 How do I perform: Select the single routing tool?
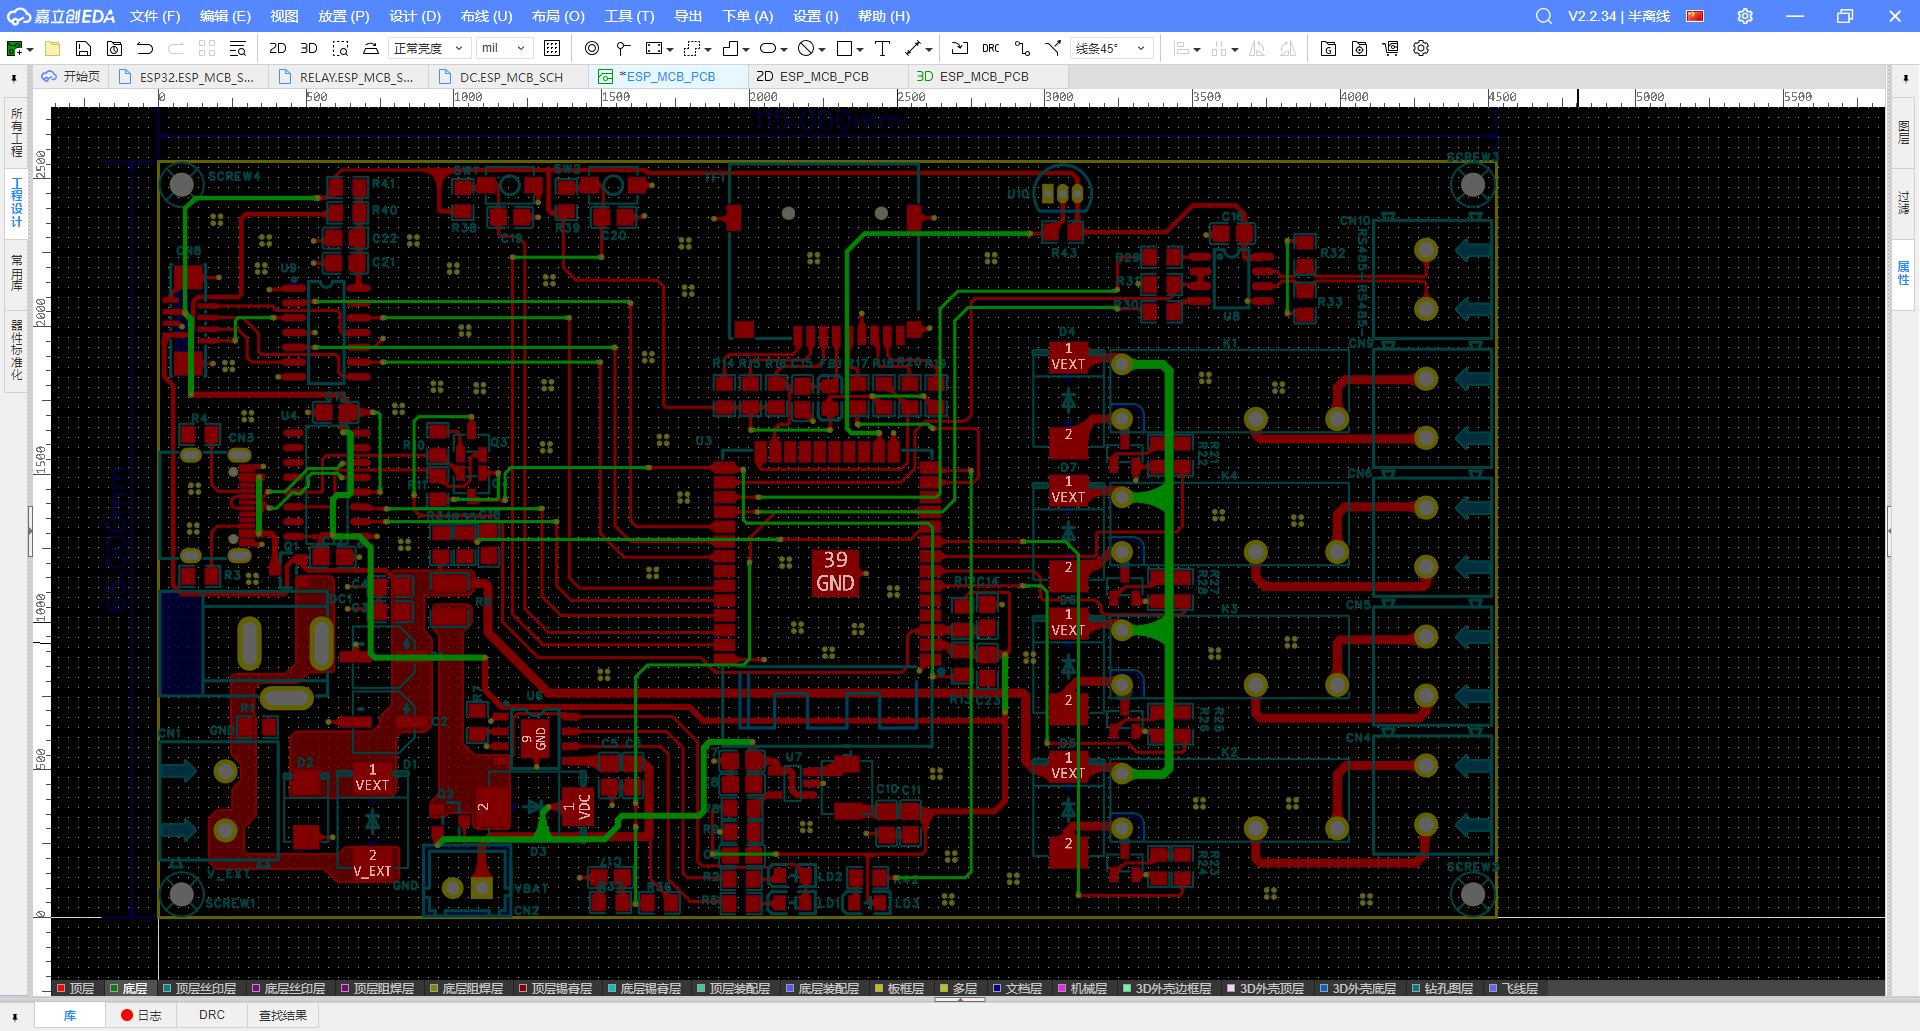[x=1022, y=48]
